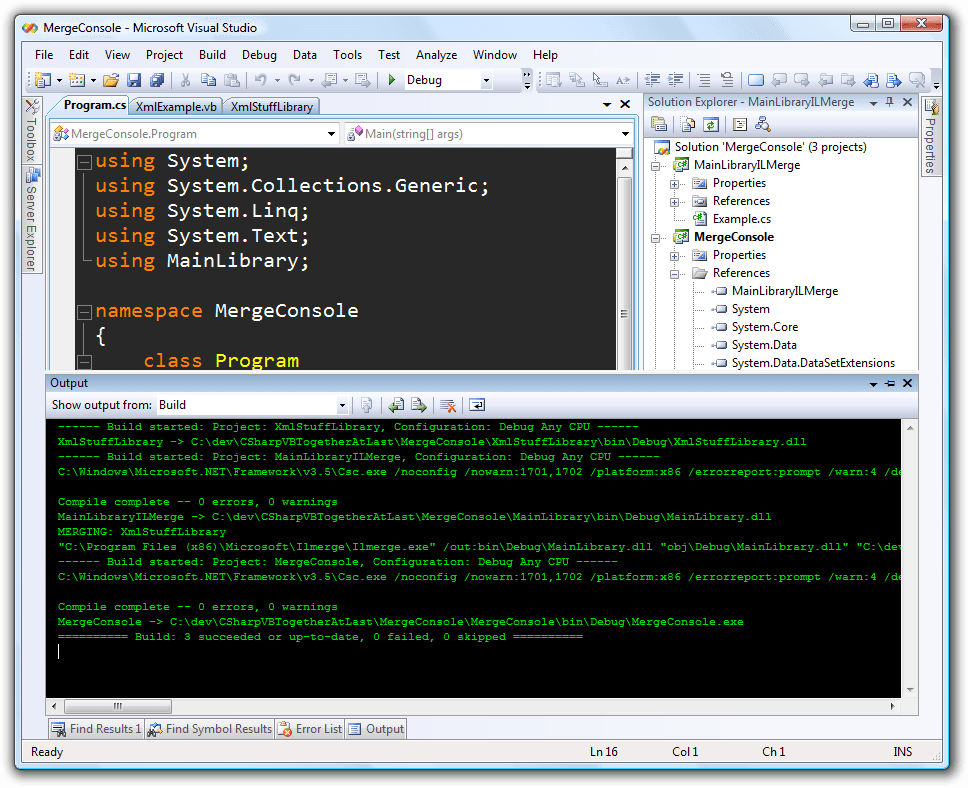This screenshot has height=788, width=968.
Task: Open the Properties window from Solution Explorer toolbar
Action: point(658,123)
